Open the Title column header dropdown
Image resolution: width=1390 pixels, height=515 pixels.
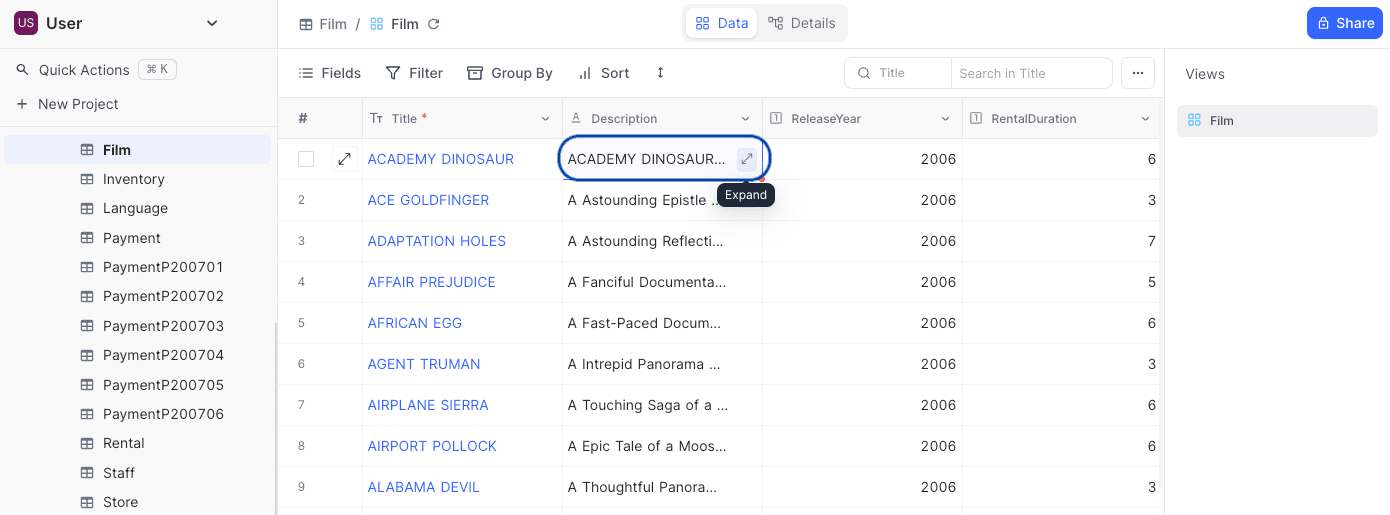(x=545, y=119)
